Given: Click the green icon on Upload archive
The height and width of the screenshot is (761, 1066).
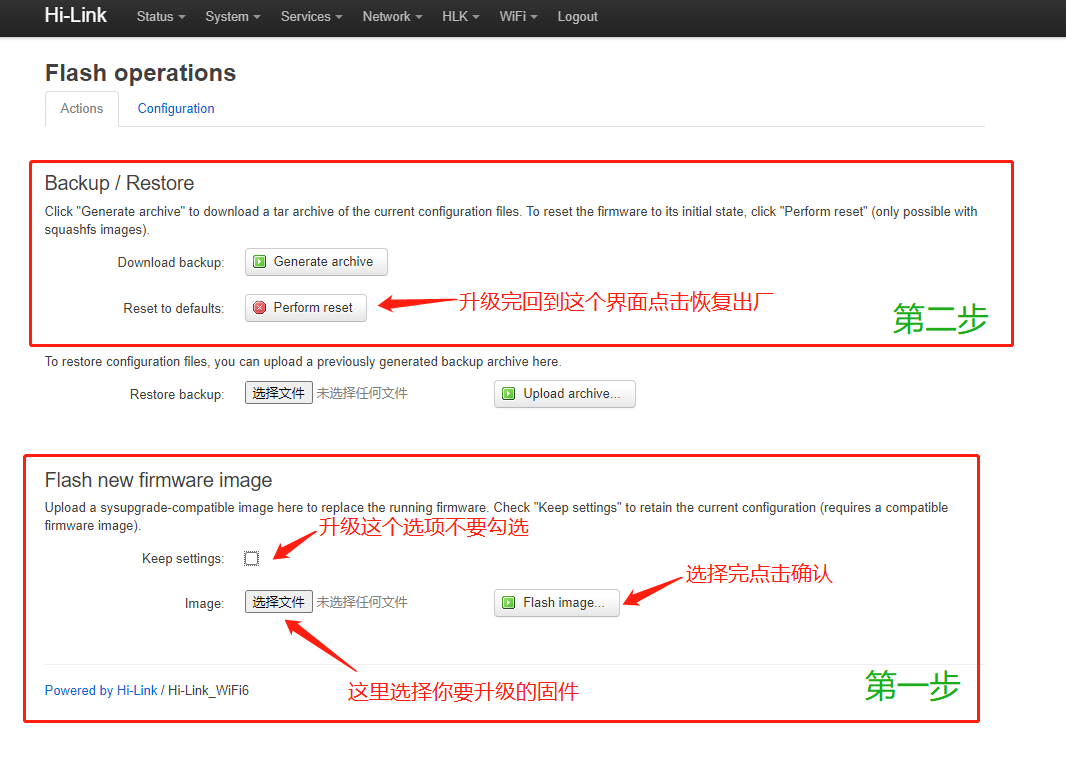Looking at the screenshot, I should pyautogui.click(x=509, y=394).
